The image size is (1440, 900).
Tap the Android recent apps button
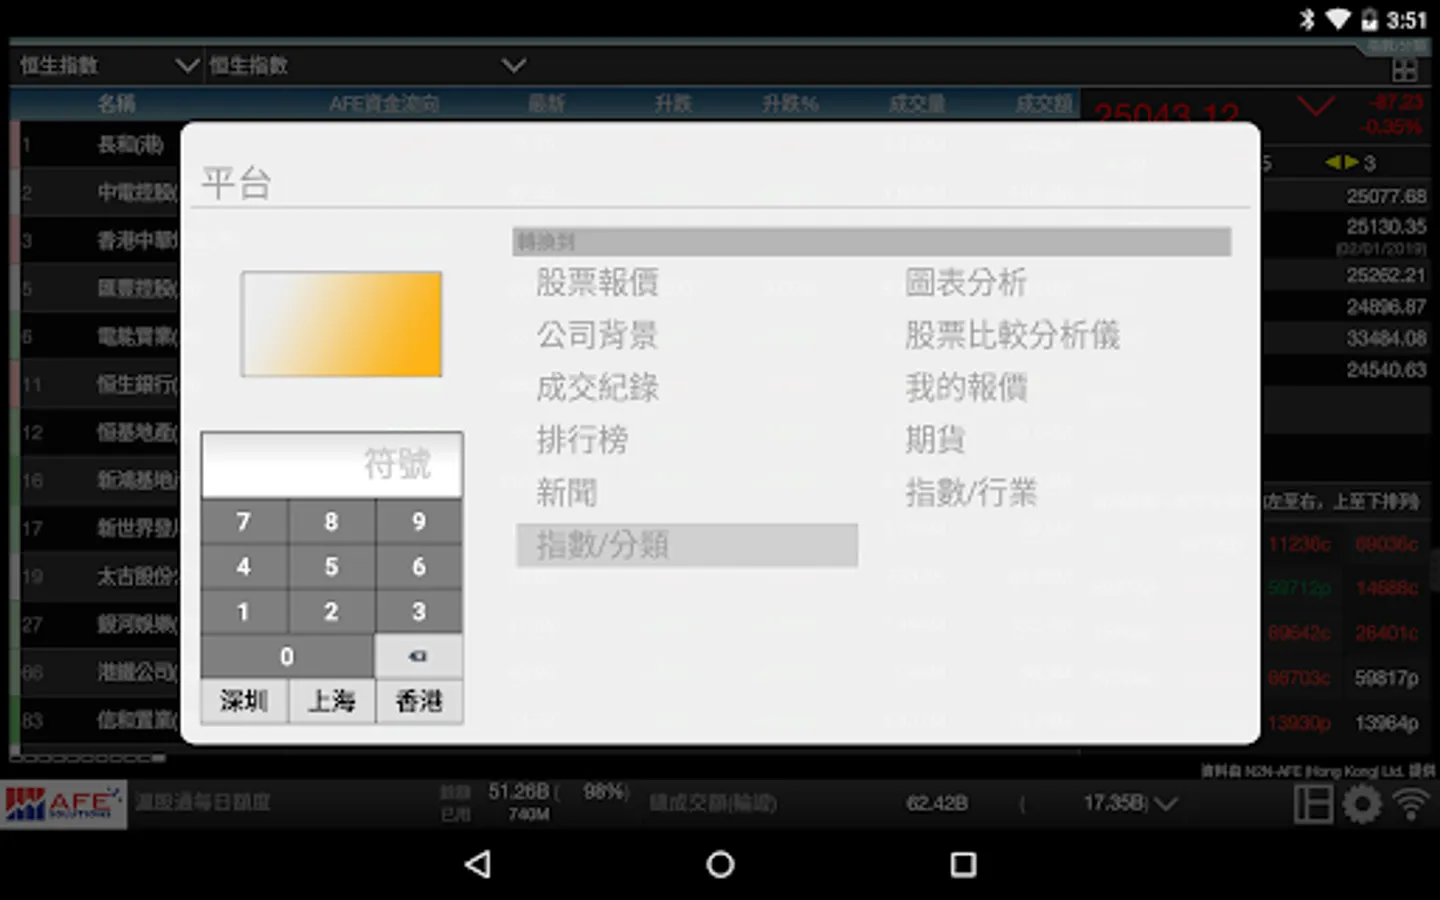pos(963,864)
